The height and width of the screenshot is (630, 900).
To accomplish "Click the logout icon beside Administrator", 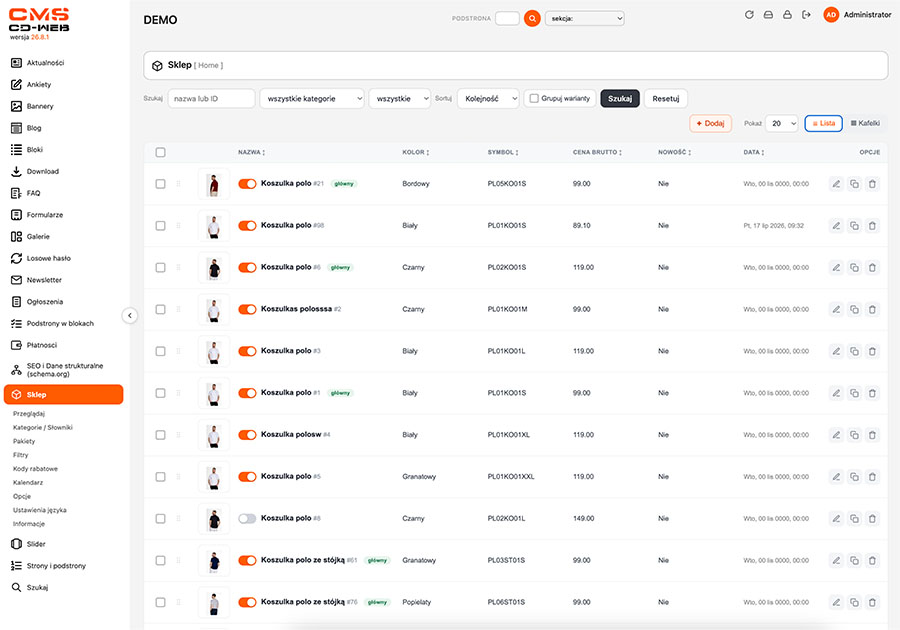I will tap(806, 15).
